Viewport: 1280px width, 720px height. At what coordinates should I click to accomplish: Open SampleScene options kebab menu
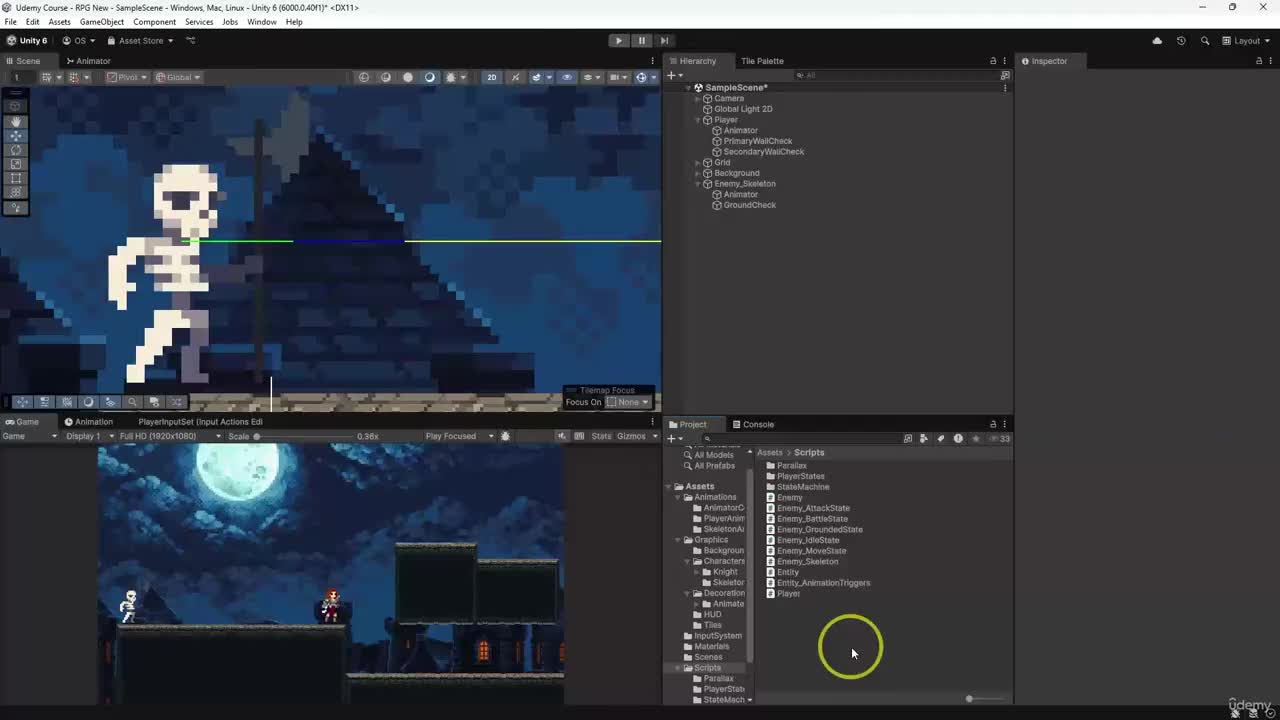coord(1005,88)
